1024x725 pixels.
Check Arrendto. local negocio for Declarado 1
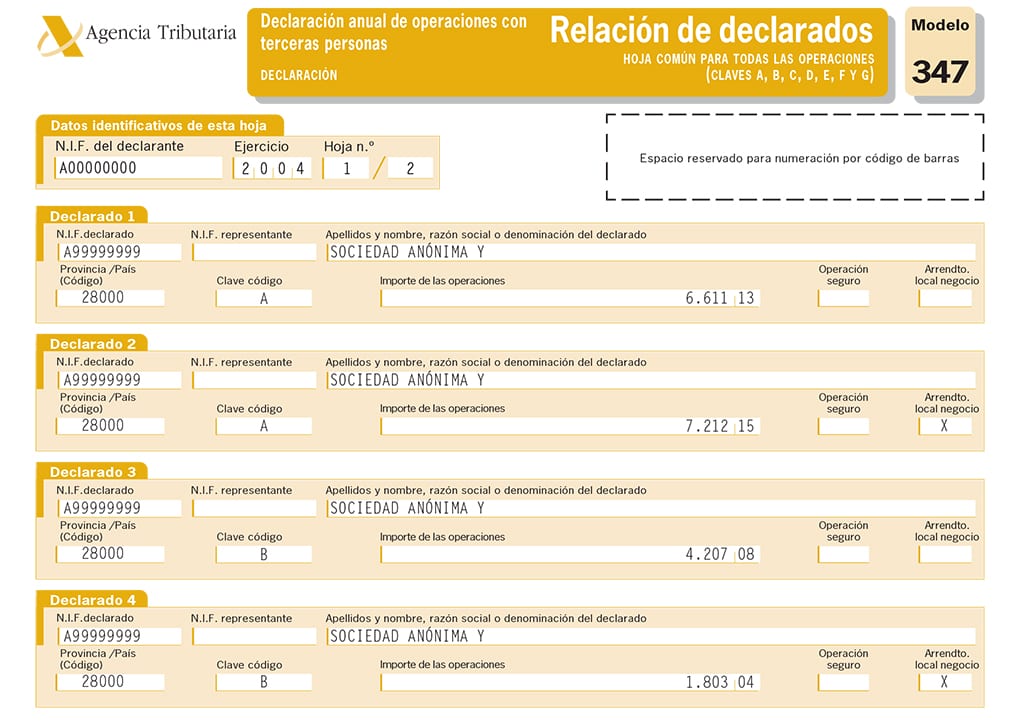point(945,298)
